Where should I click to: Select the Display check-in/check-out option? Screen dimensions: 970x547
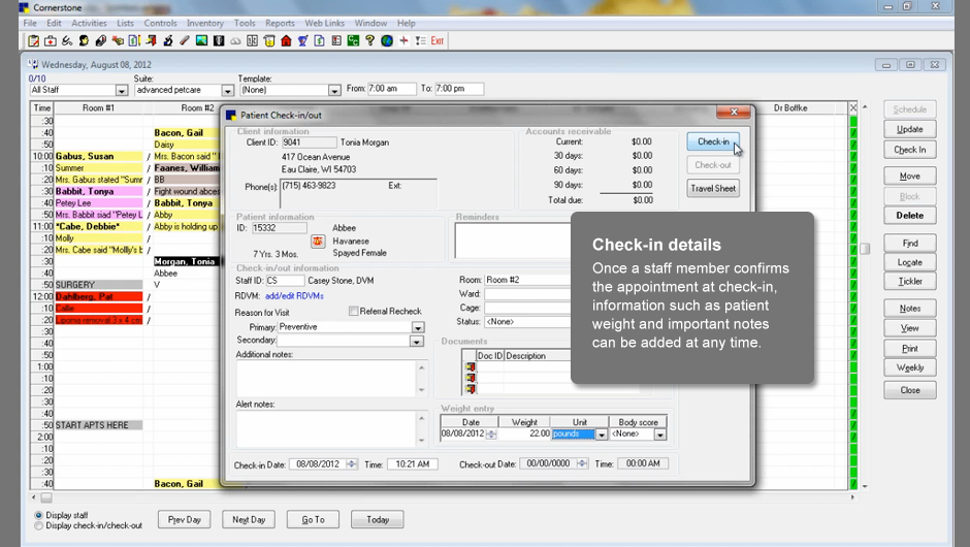point(39,525)
